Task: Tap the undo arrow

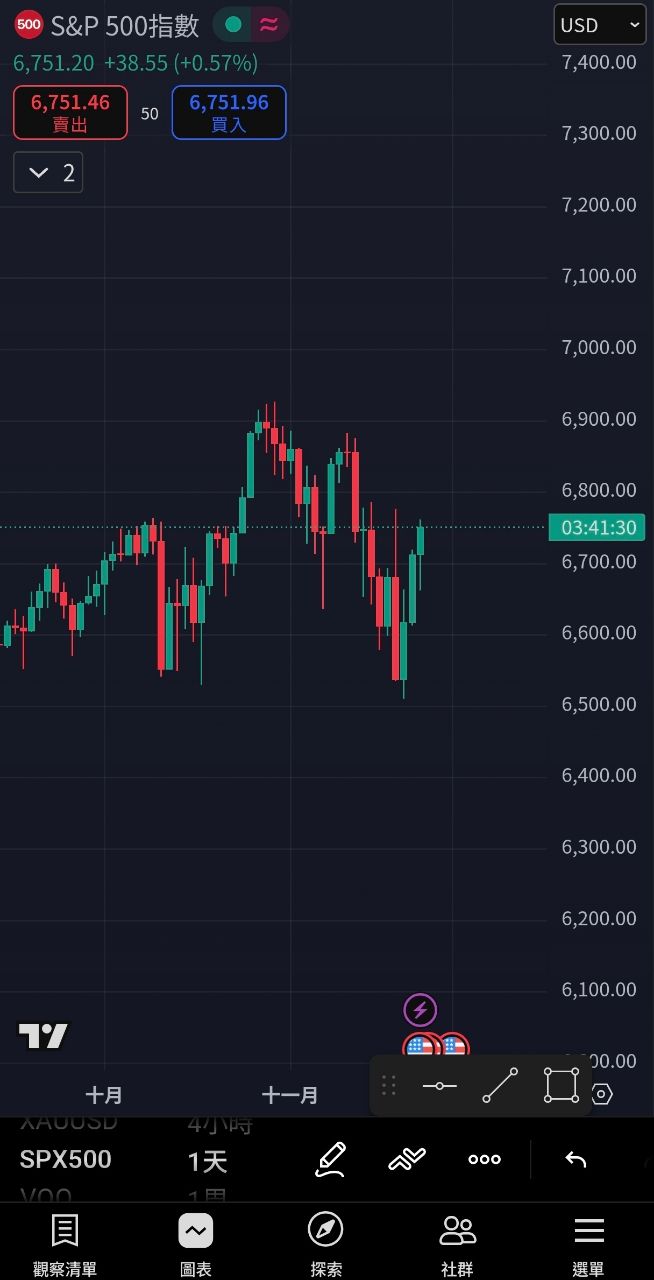Action: click(x=575, y=1159)
